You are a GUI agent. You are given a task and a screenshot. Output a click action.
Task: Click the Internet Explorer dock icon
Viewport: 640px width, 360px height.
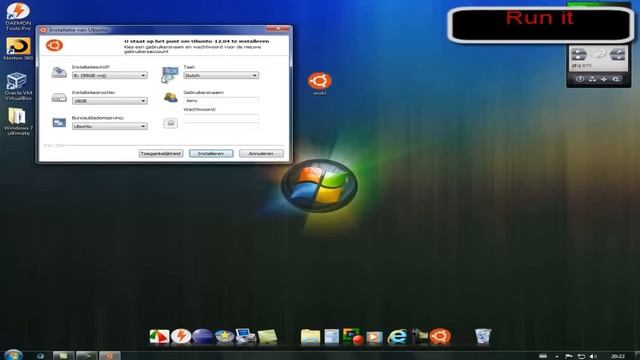coord(397,337)
